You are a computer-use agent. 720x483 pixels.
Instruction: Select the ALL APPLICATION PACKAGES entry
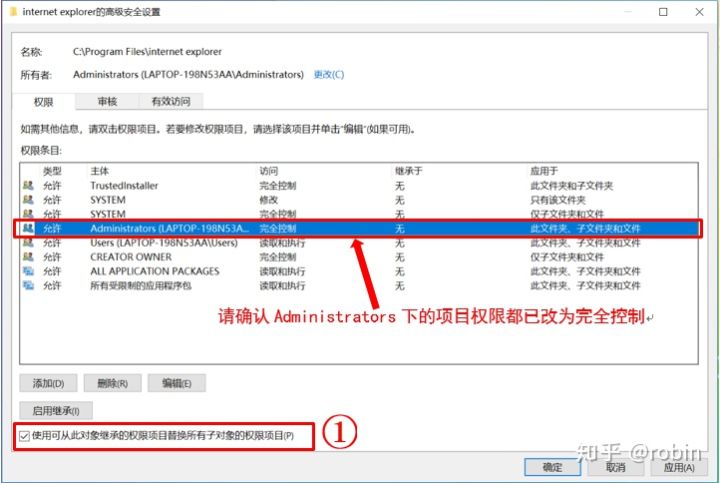[359, 271]
